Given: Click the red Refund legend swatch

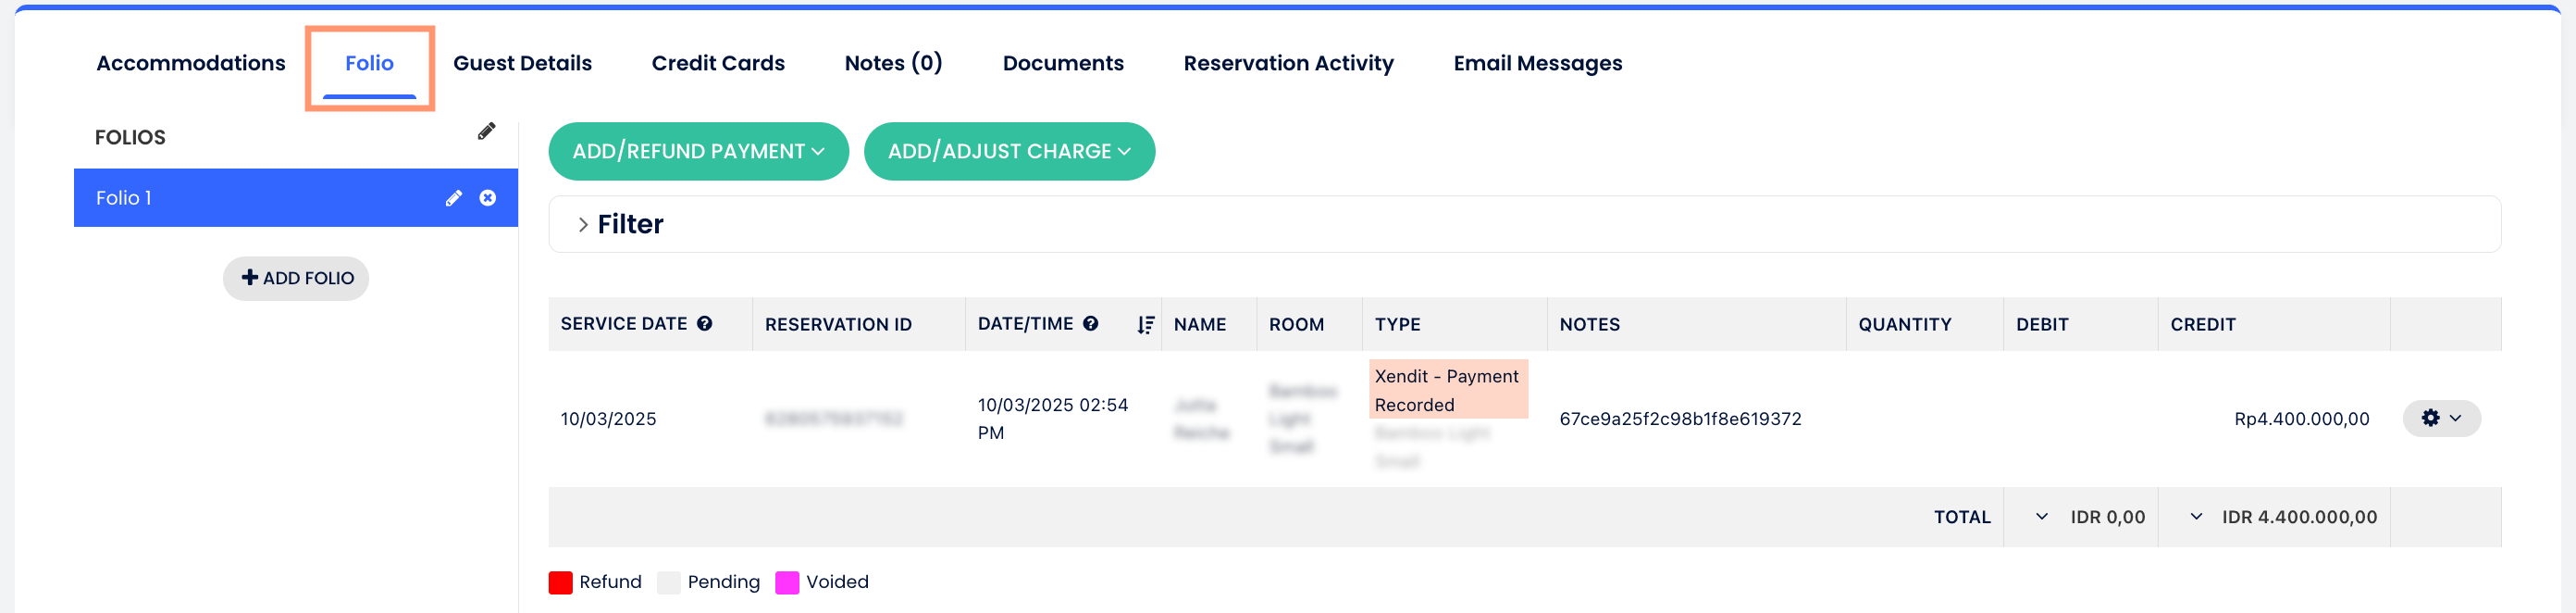Looking at the screenshot, I should point(561,583).
